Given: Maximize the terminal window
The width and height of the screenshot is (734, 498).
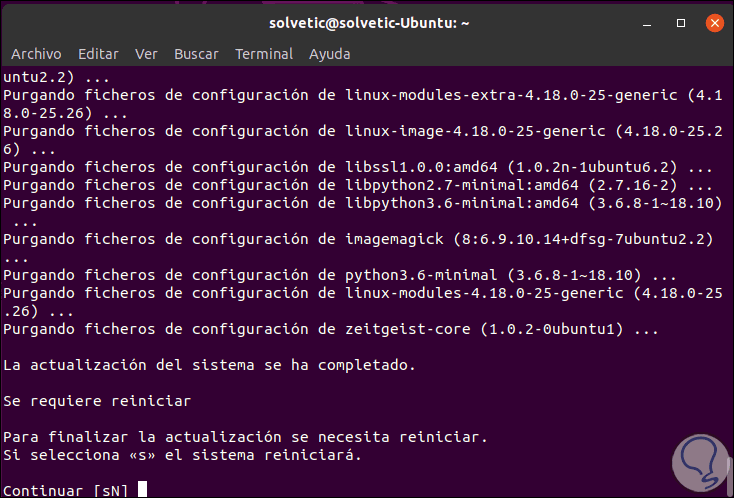Looking at the screenshot, I should [682, 21].
